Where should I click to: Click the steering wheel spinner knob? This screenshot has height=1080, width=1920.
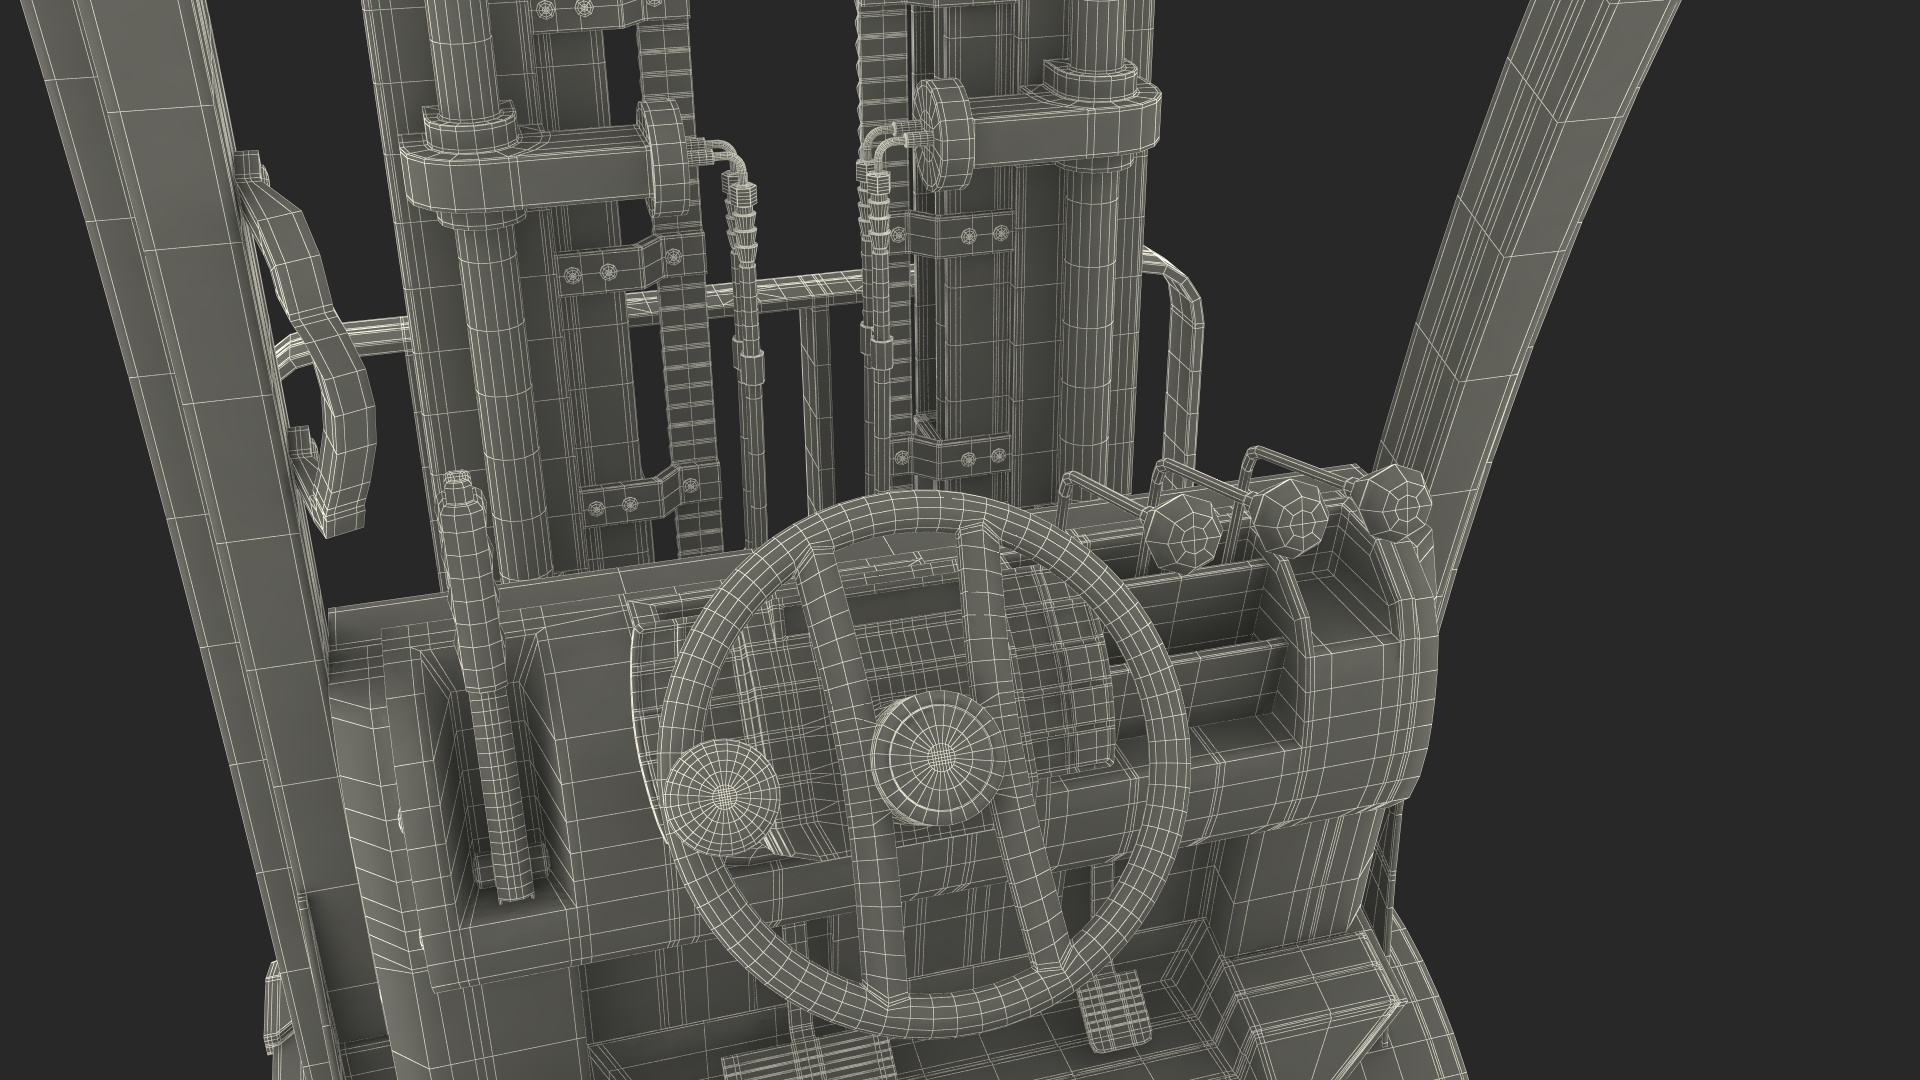pyautogui.click(x=722, y=796)
